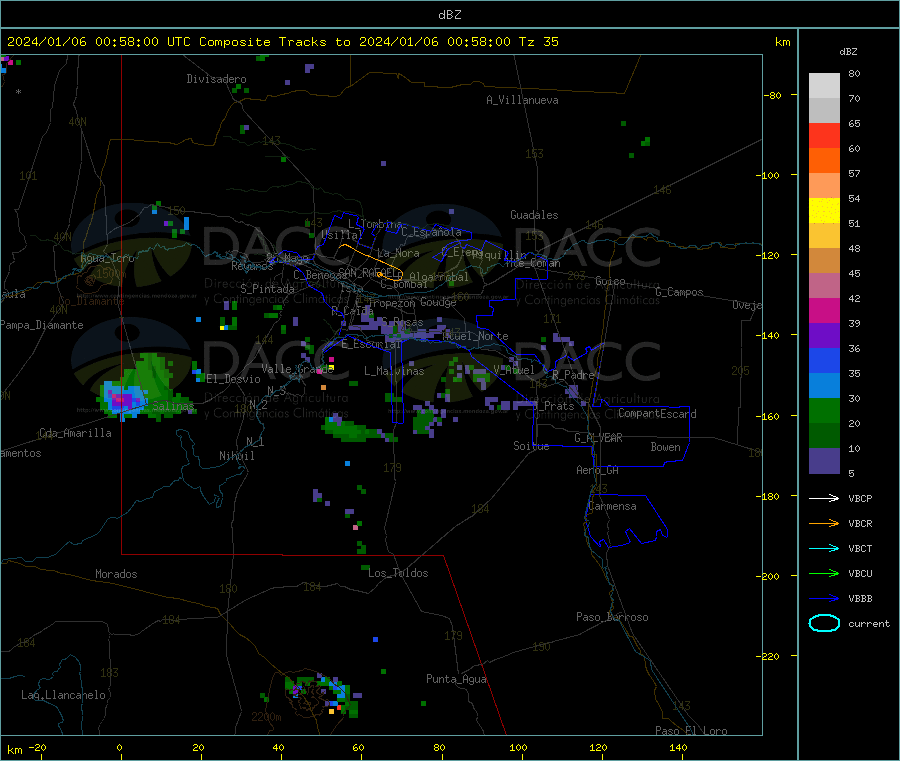Click the 'G_Campos' map label
This screenshot has height=761, width=900.
coord(679,292)
